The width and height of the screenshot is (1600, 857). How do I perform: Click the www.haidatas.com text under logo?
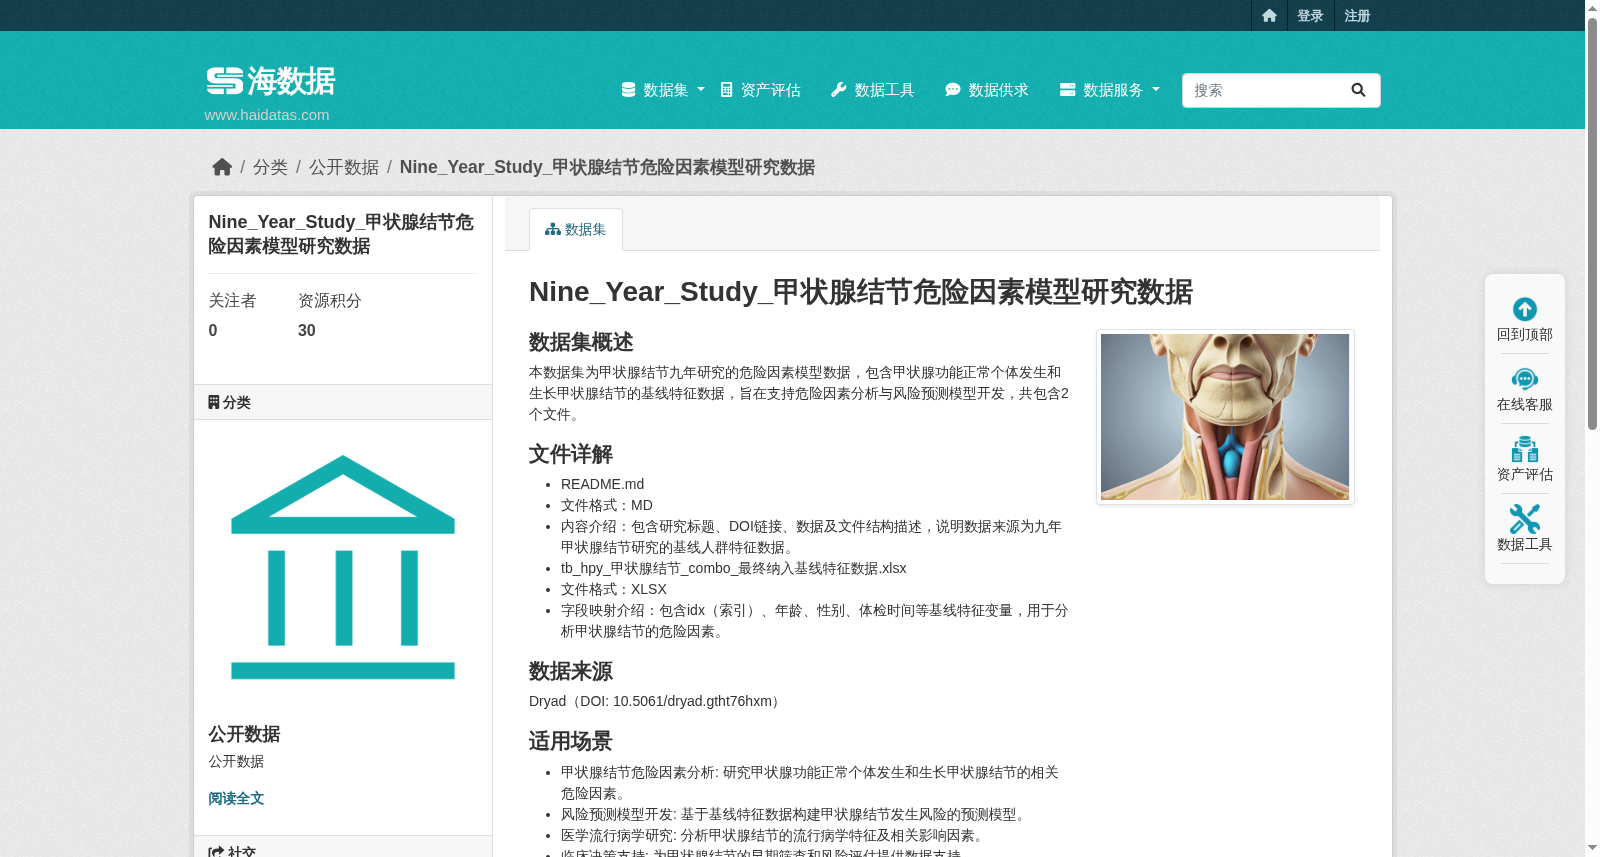click(x=267, y=115)
